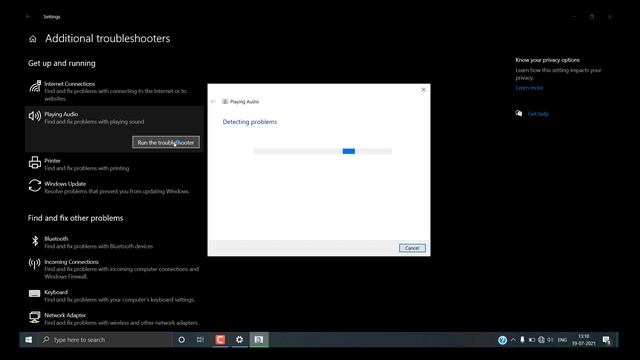This screenshot has width=640, height=360.
Task: Click the Settings gear icon on taskbar
Action: 240,340
